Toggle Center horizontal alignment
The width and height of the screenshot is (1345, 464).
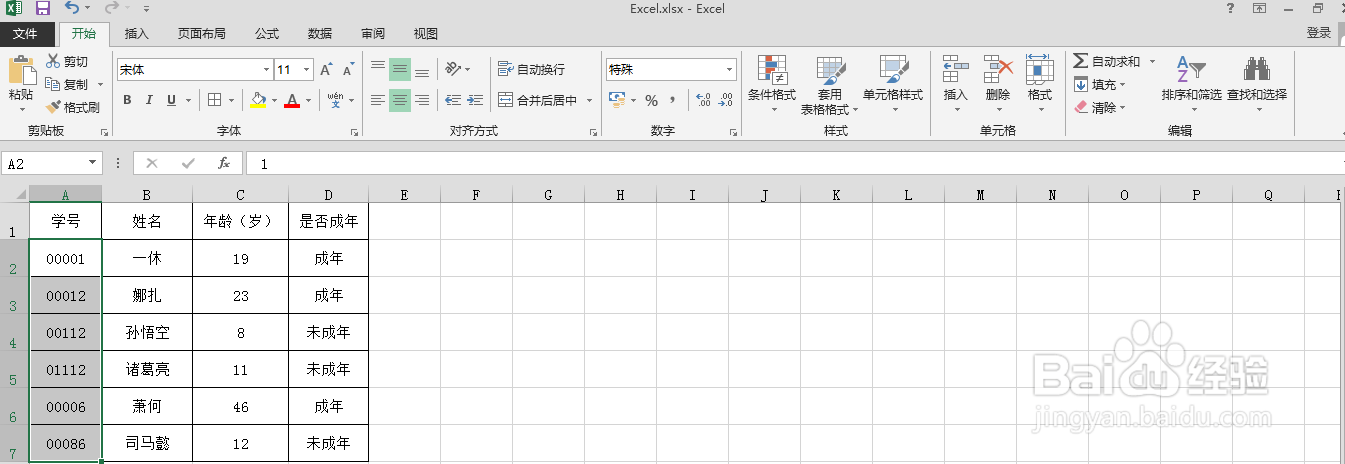pyautogui.click(x=400, y=100)
